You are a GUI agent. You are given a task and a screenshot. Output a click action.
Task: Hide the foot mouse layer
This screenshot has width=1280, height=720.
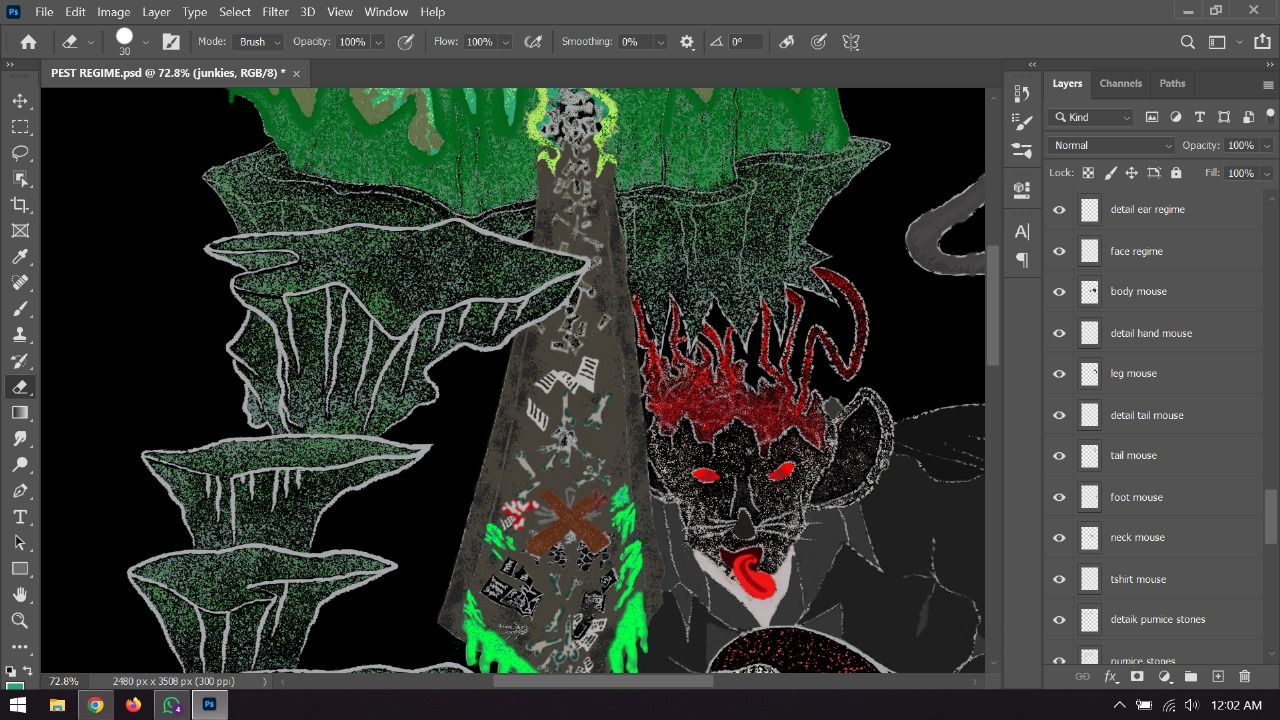click(x=1059, y=497)
